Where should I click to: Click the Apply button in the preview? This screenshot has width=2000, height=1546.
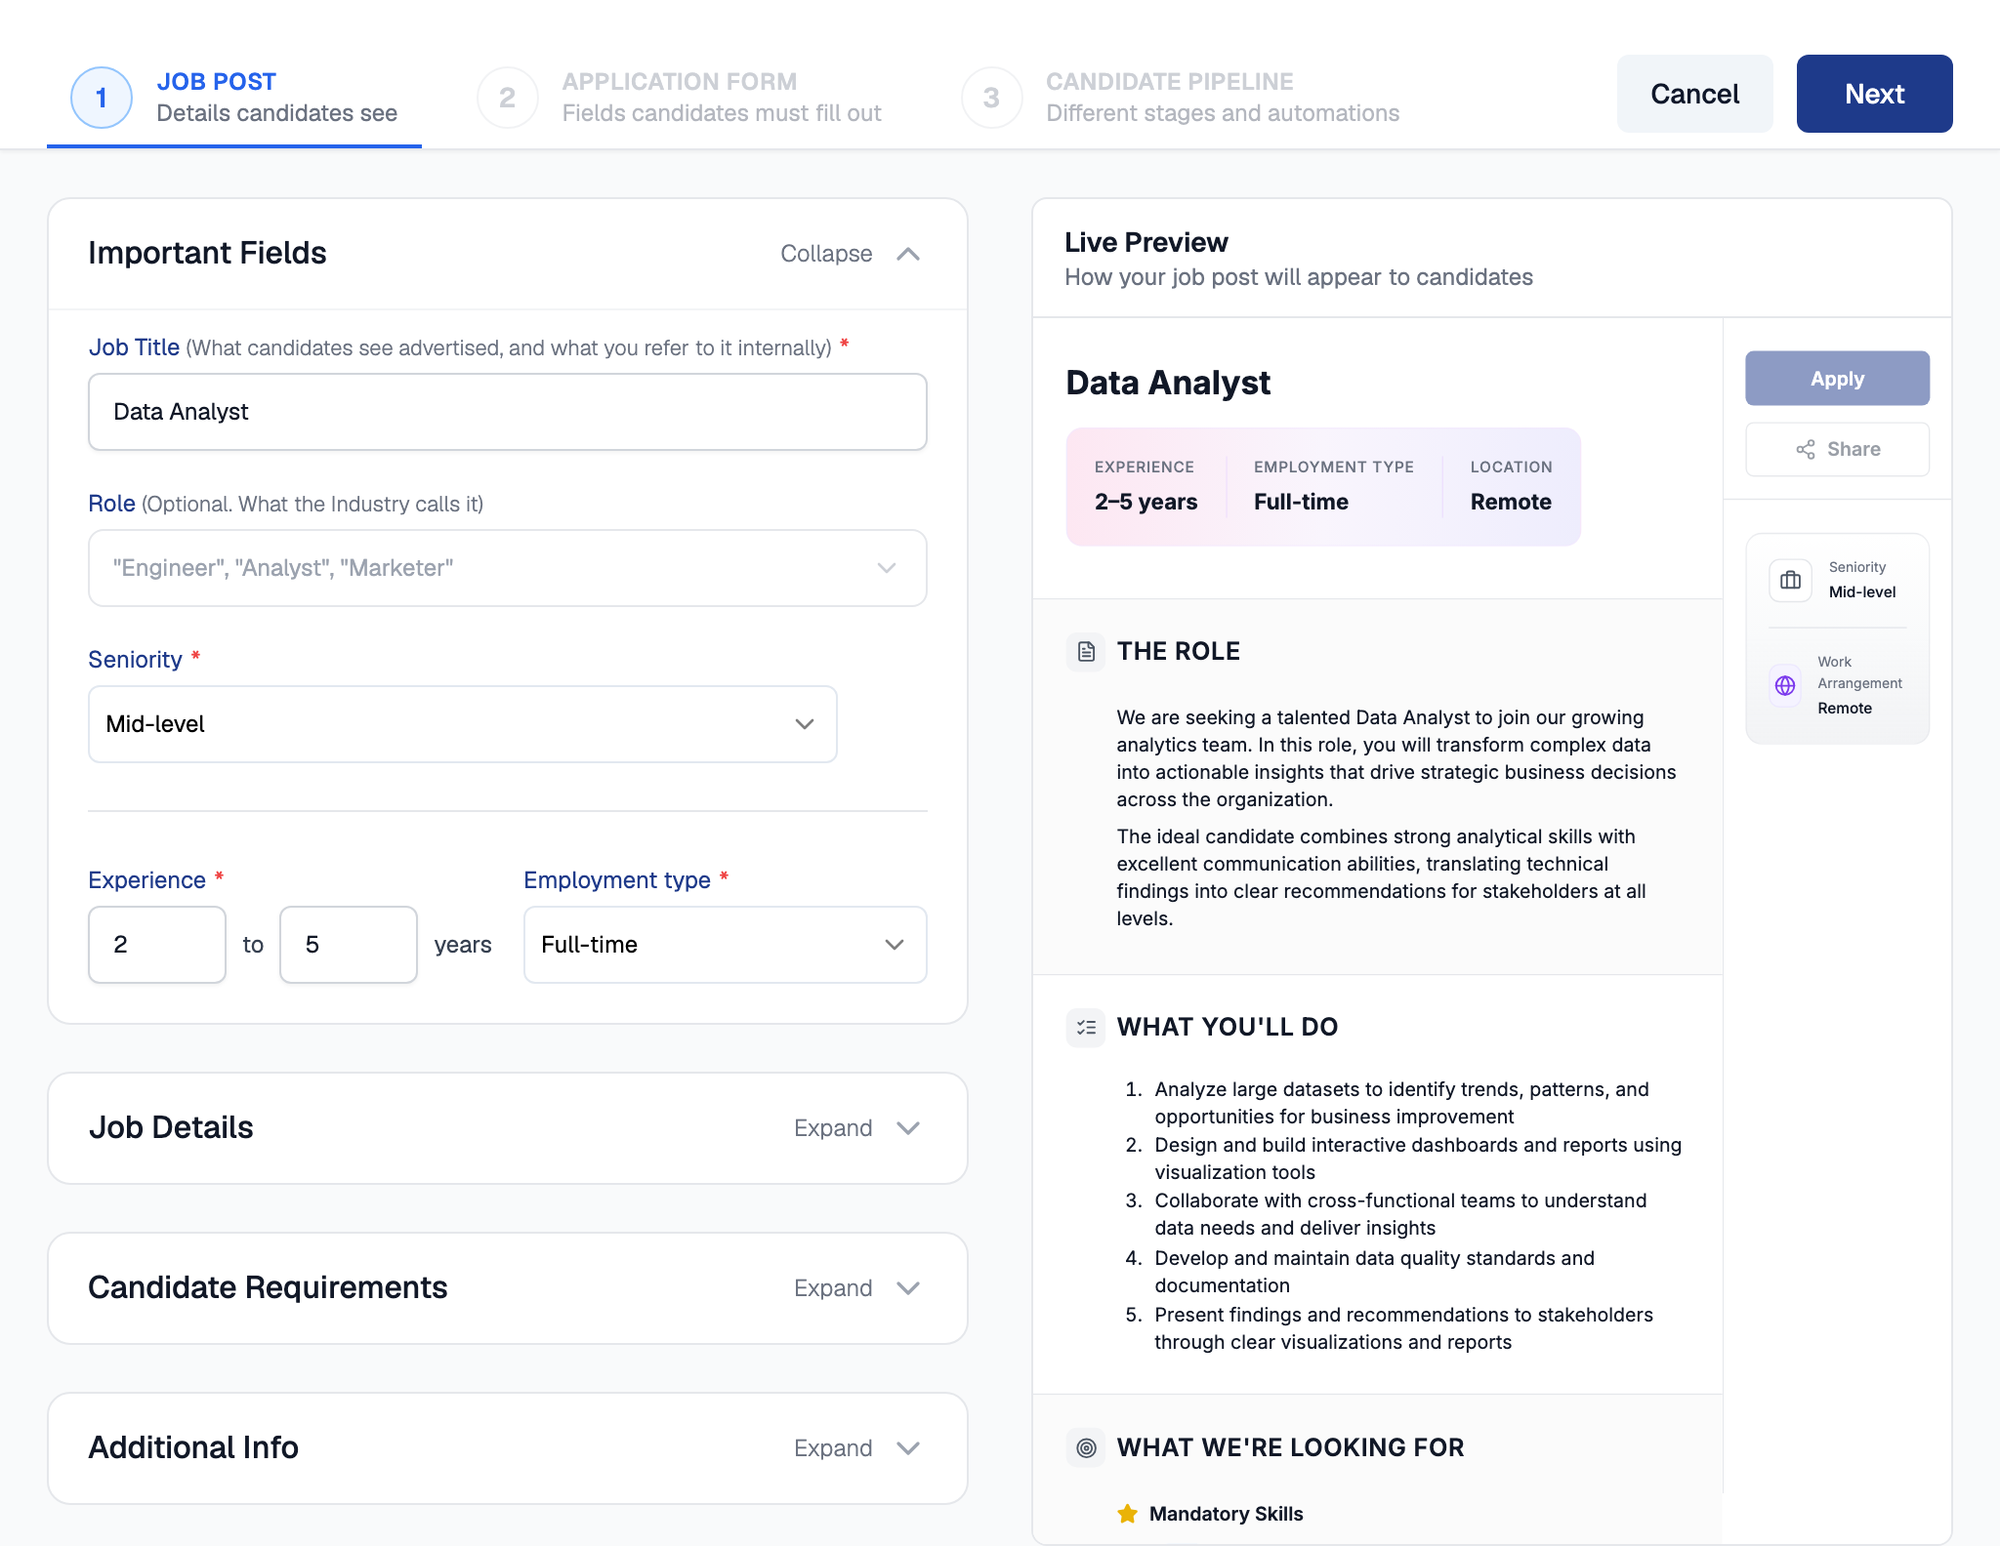[1837, 379]
